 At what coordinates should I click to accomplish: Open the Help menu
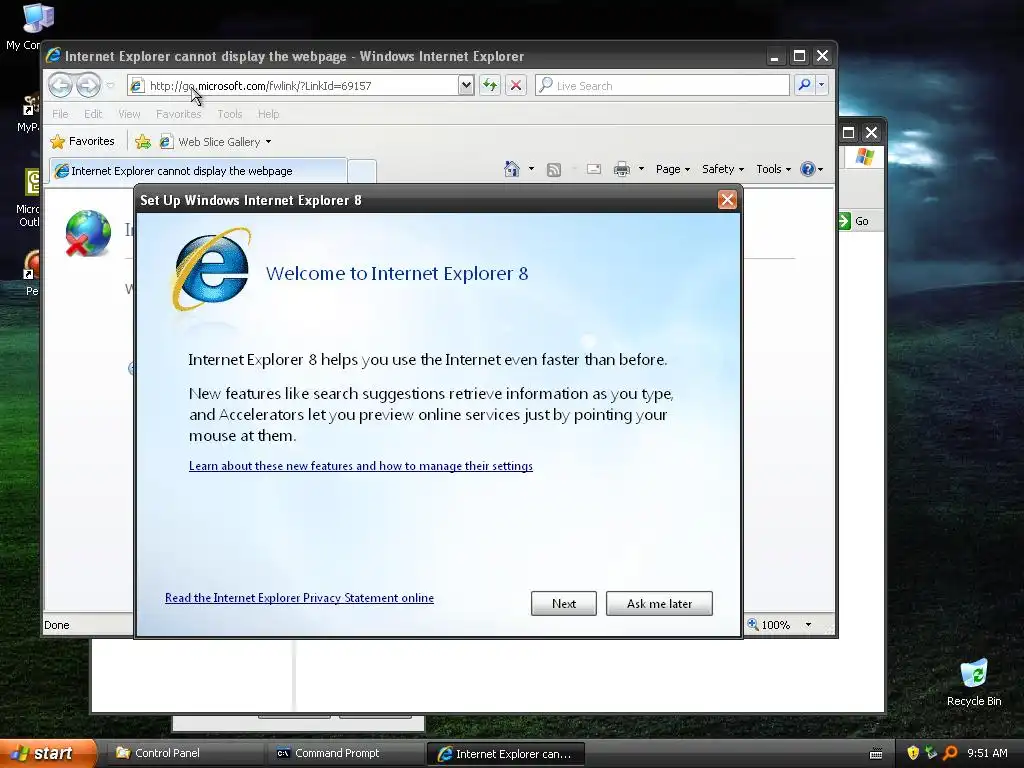(x=268, y=114)
